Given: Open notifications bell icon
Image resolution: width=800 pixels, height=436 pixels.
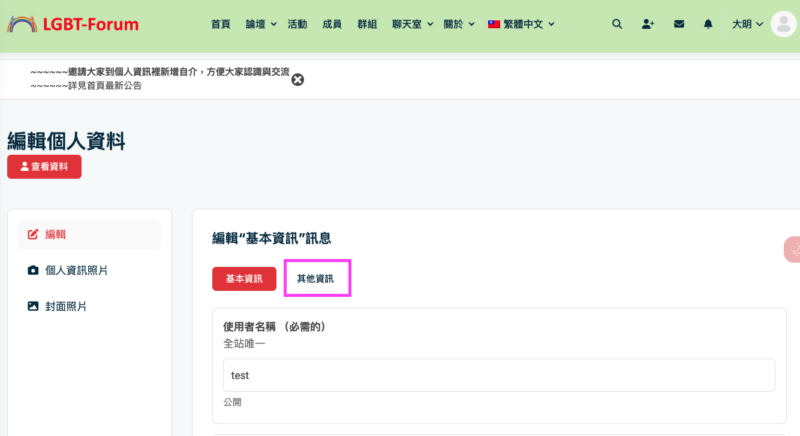Looking at the screenshot, I should pyautogui.click(x=709, y=24).
